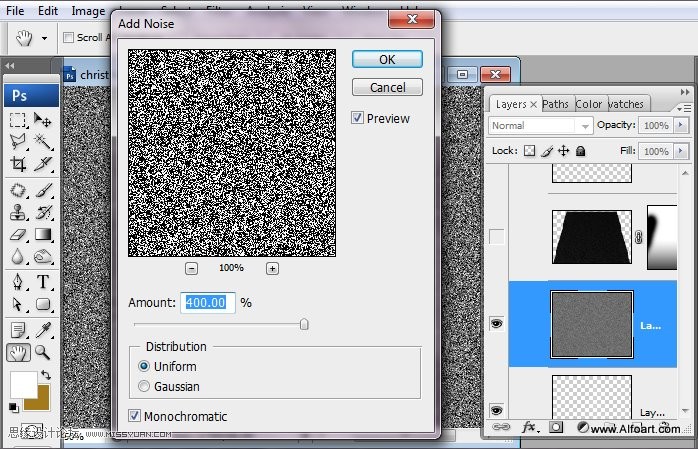Viewport: 698px width, 449px height.
Task: Expand the Fill value arrow
Action: 679,151
